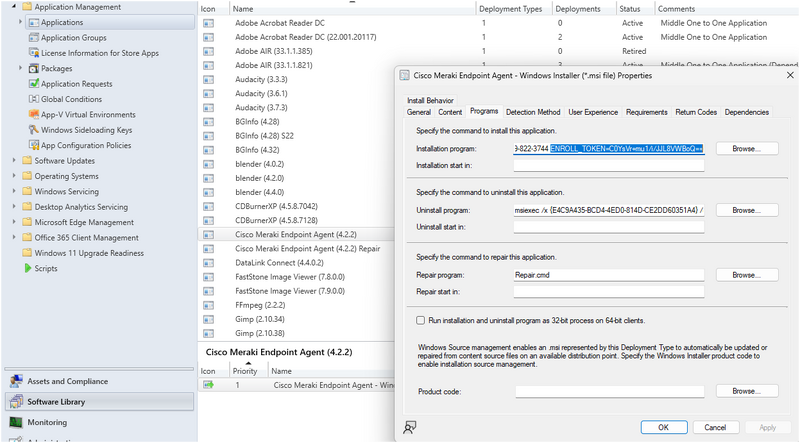The image size is (800, 443).
Task: Expand the Packages tree node
Action: [20, 68]
